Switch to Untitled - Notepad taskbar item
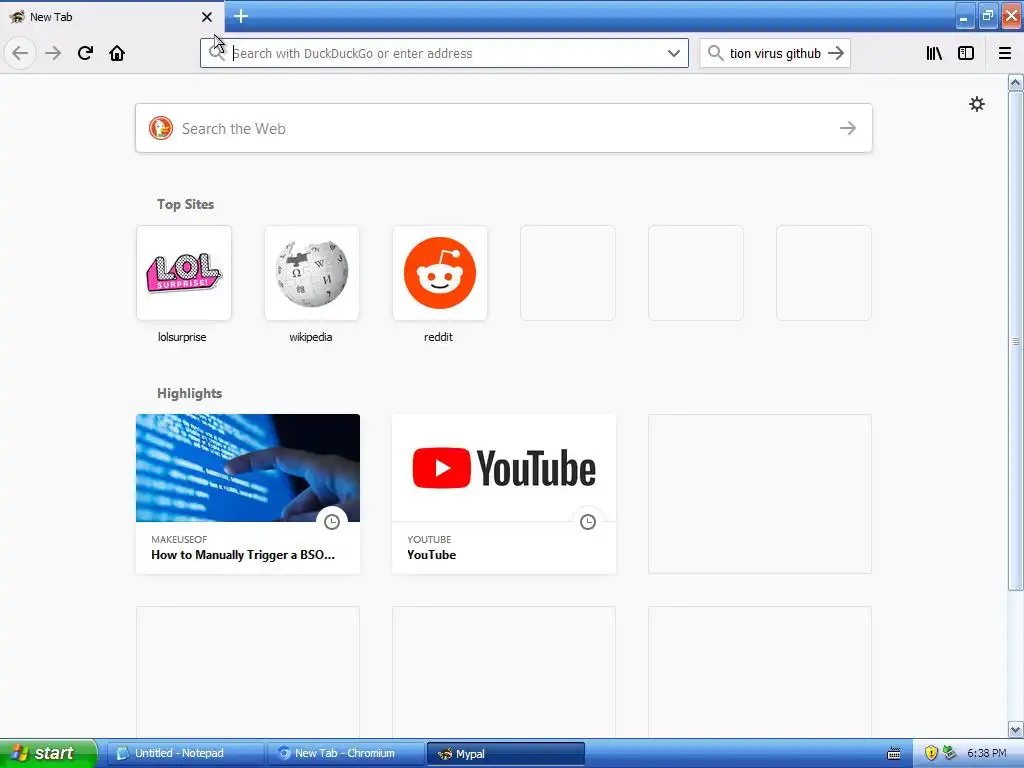The width and height of the screenshot is (1024, 768). [185, 753]
